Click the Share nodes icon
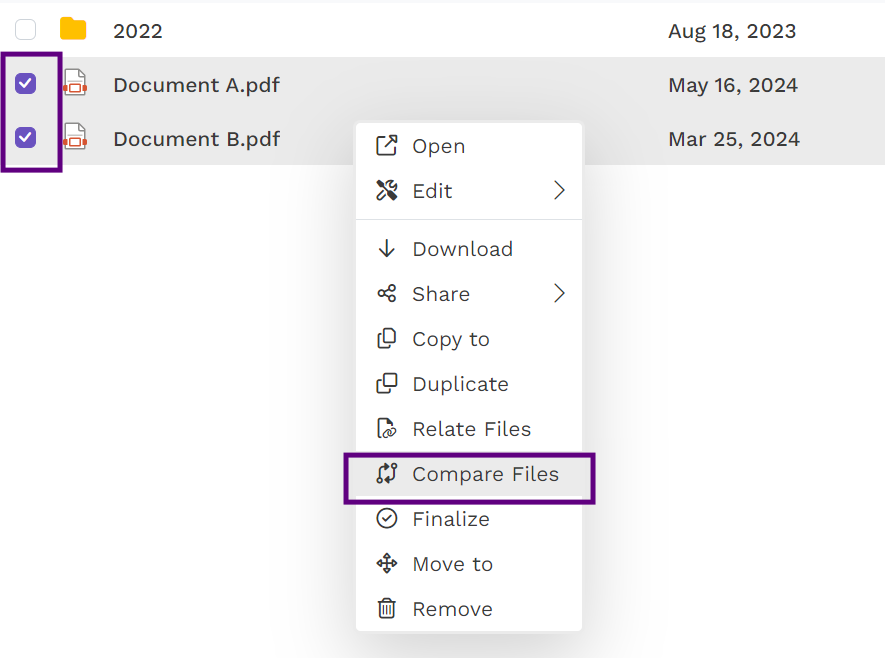Screen dimensions: 885x658 pyautogui.click(x=386, y=294)
